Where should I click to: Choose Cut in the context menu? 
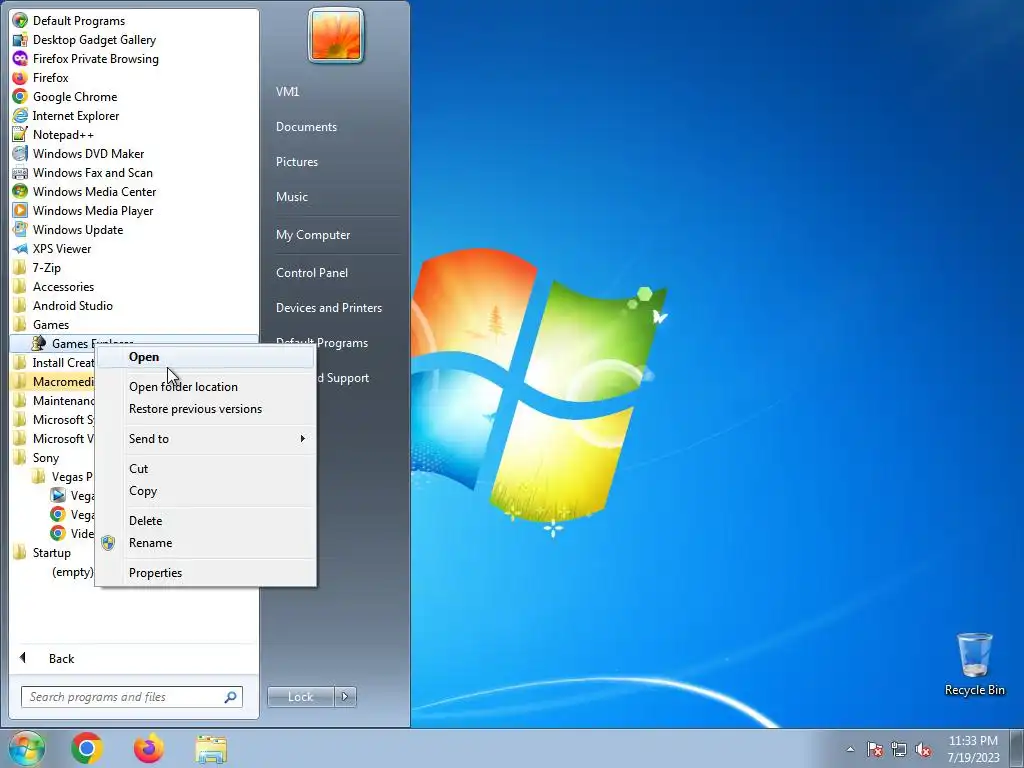click(206, 469)
